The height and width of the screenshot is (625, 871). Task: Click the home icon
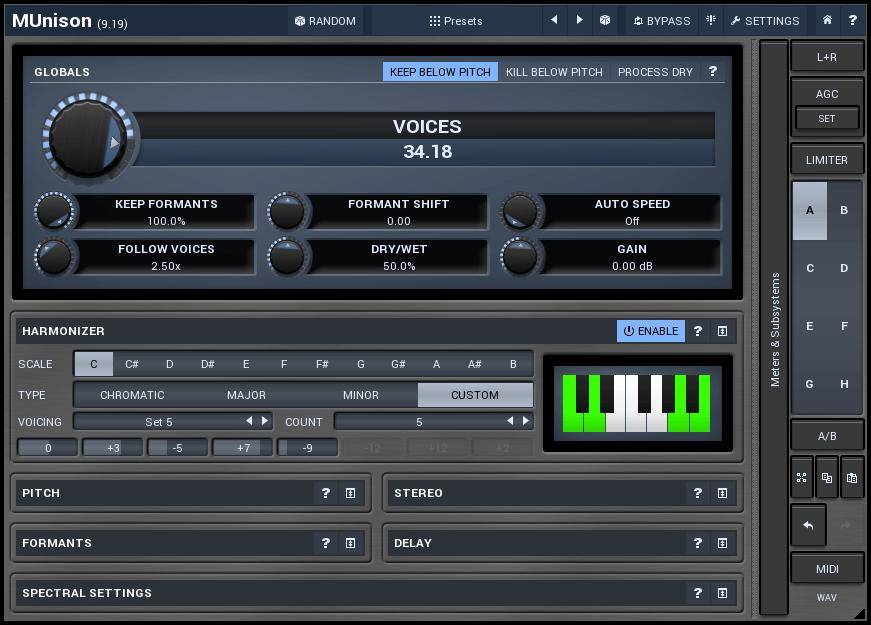click(827, 21)
